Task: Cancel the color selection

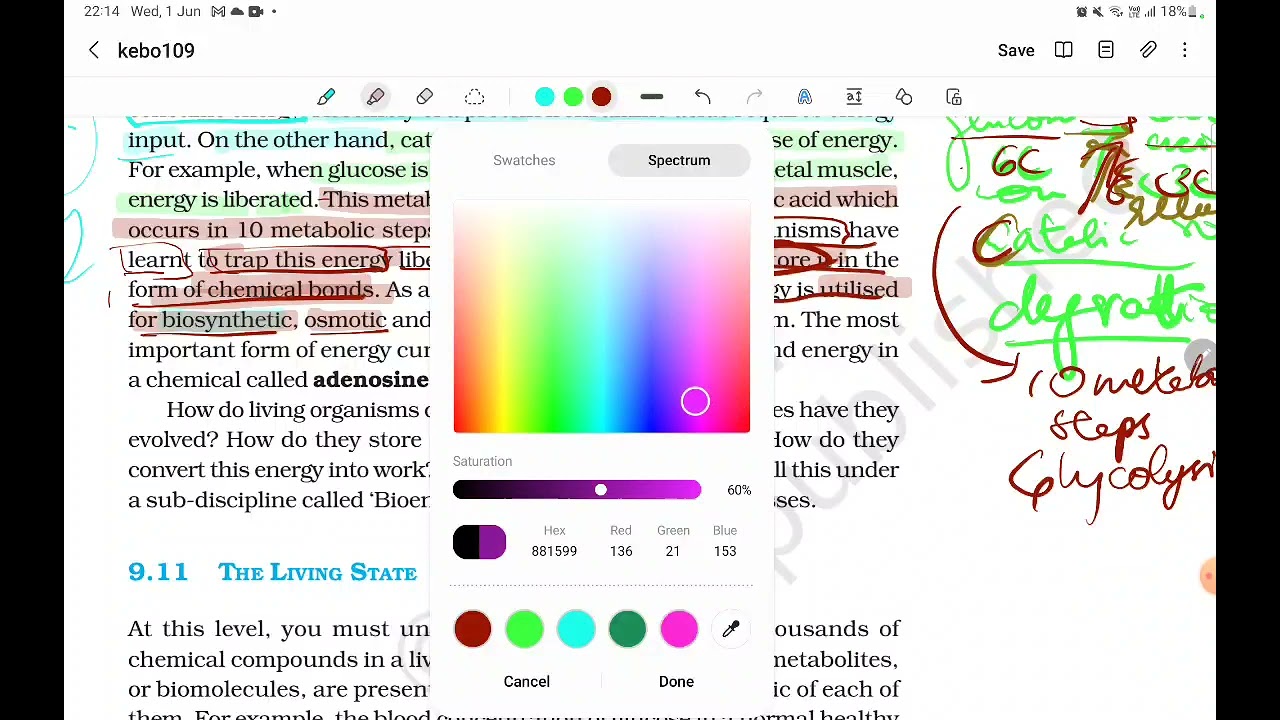Action: [x=527, y=681]
